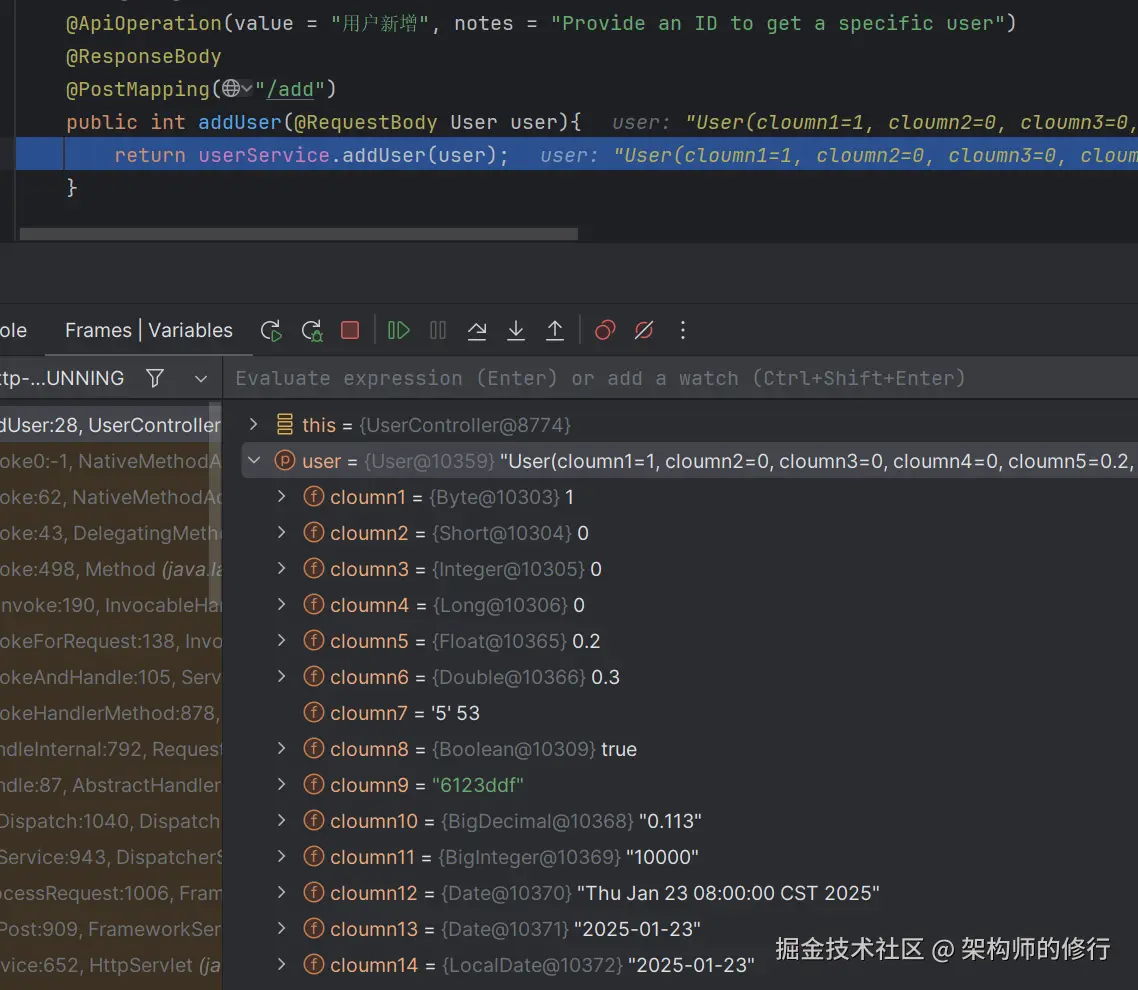Expand the cloumn12 Date field

(x=282, y=892)
